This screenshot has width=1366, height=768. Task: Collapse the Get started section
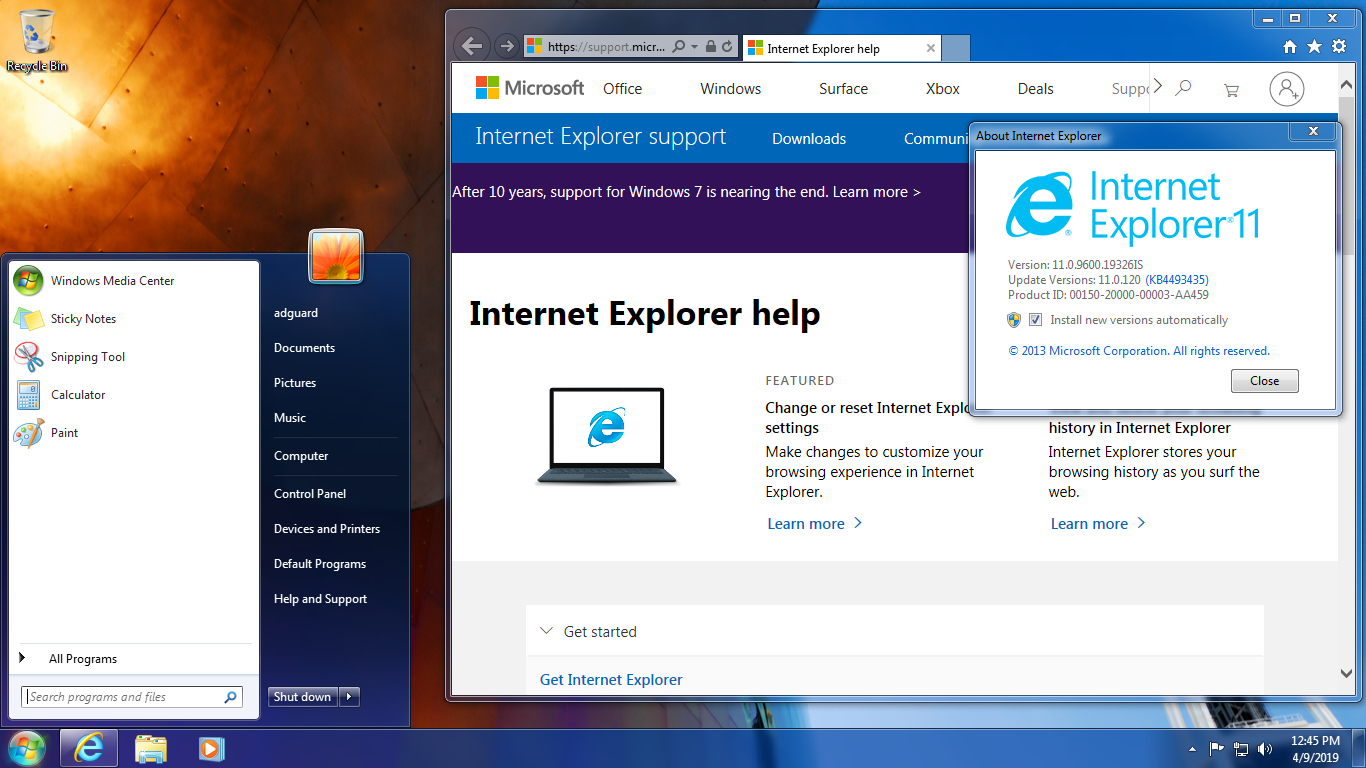click(546, 631)
